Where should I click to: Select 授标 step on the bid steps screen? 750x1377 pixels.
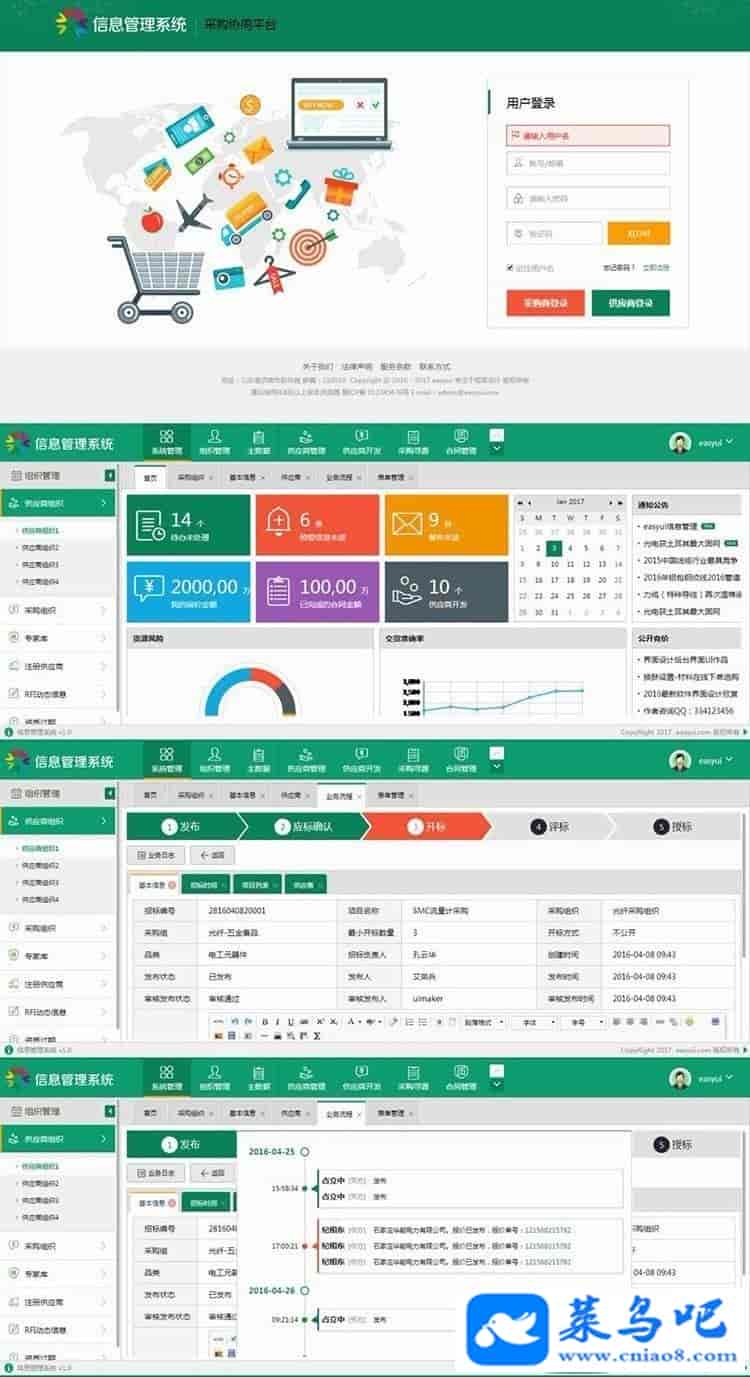coord(673,827)
